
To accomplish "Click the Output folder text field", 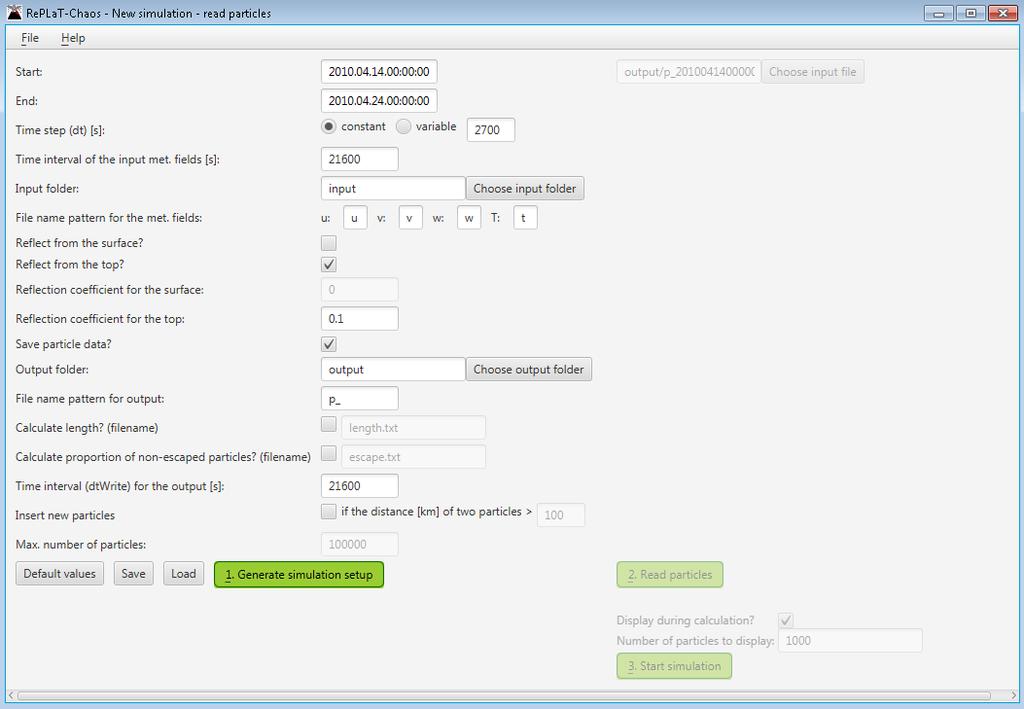I will [393, 370].
